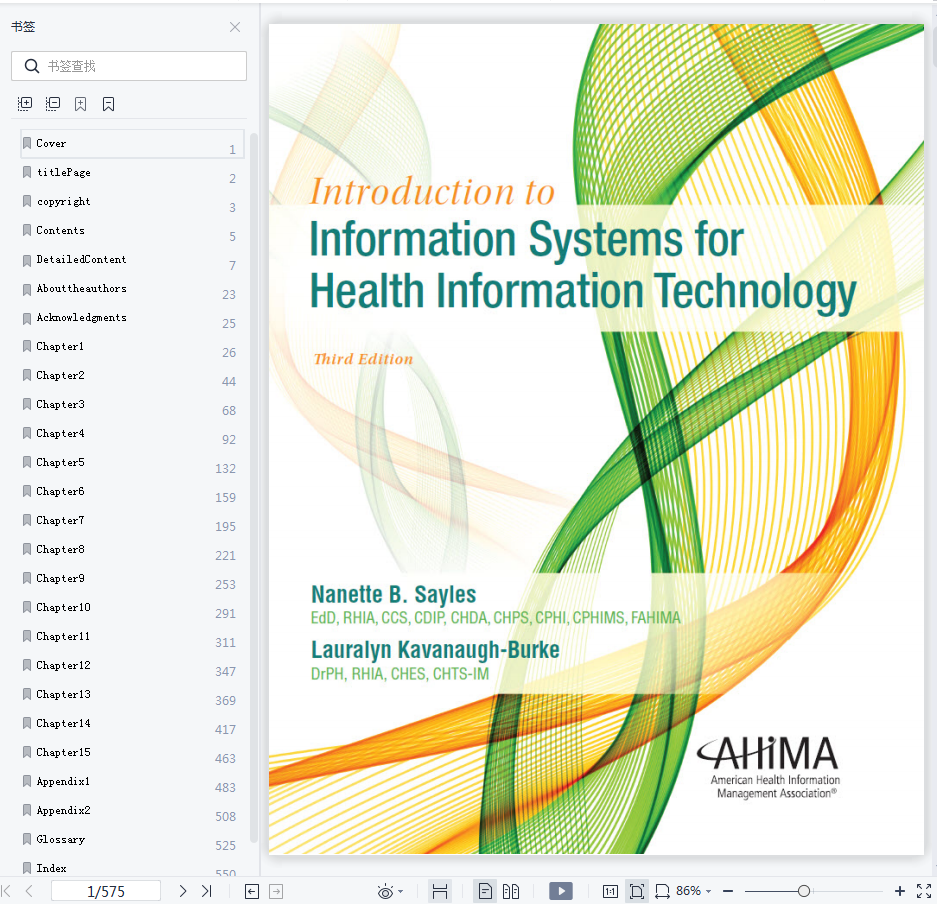Zoom out with minus button

click(728, 891)
